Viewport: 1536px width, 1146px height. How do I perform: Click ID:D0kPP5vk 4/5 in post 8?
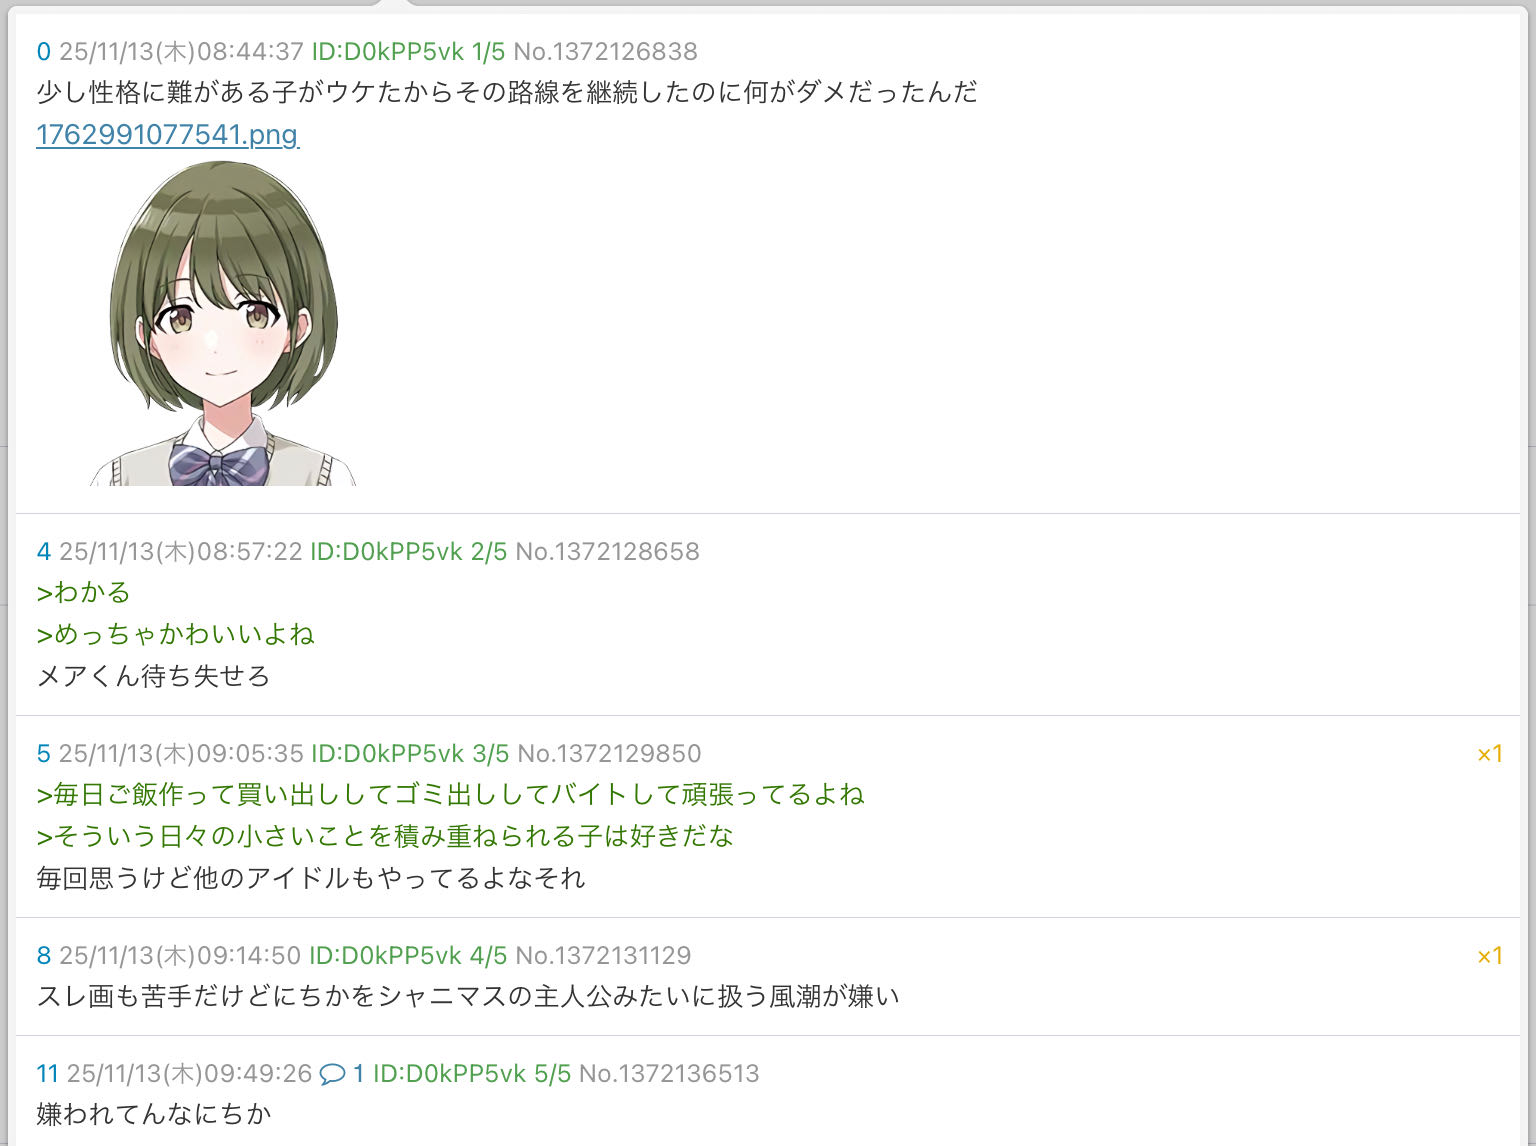point(408,956)
